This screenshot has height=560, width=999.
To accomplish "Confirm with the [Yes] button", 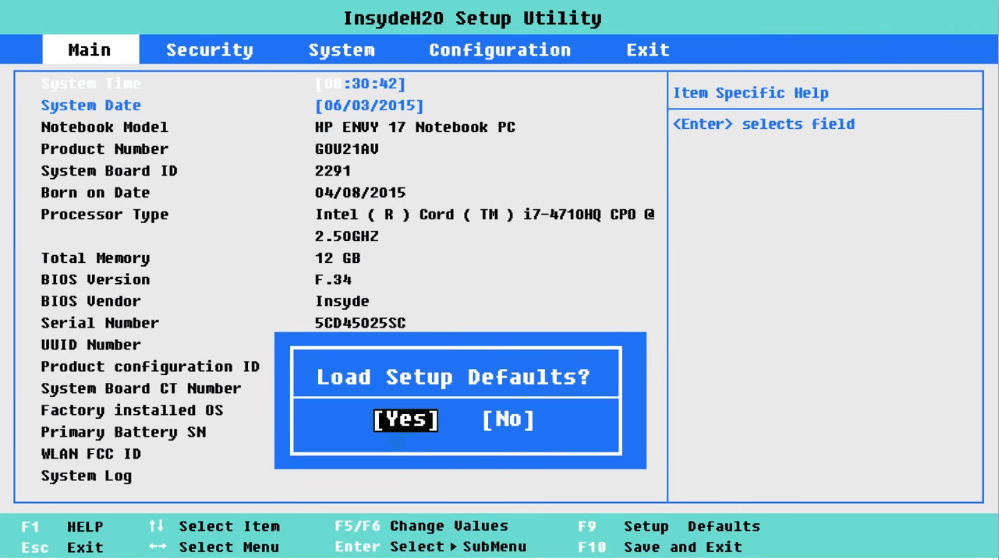I will point(406,419).
